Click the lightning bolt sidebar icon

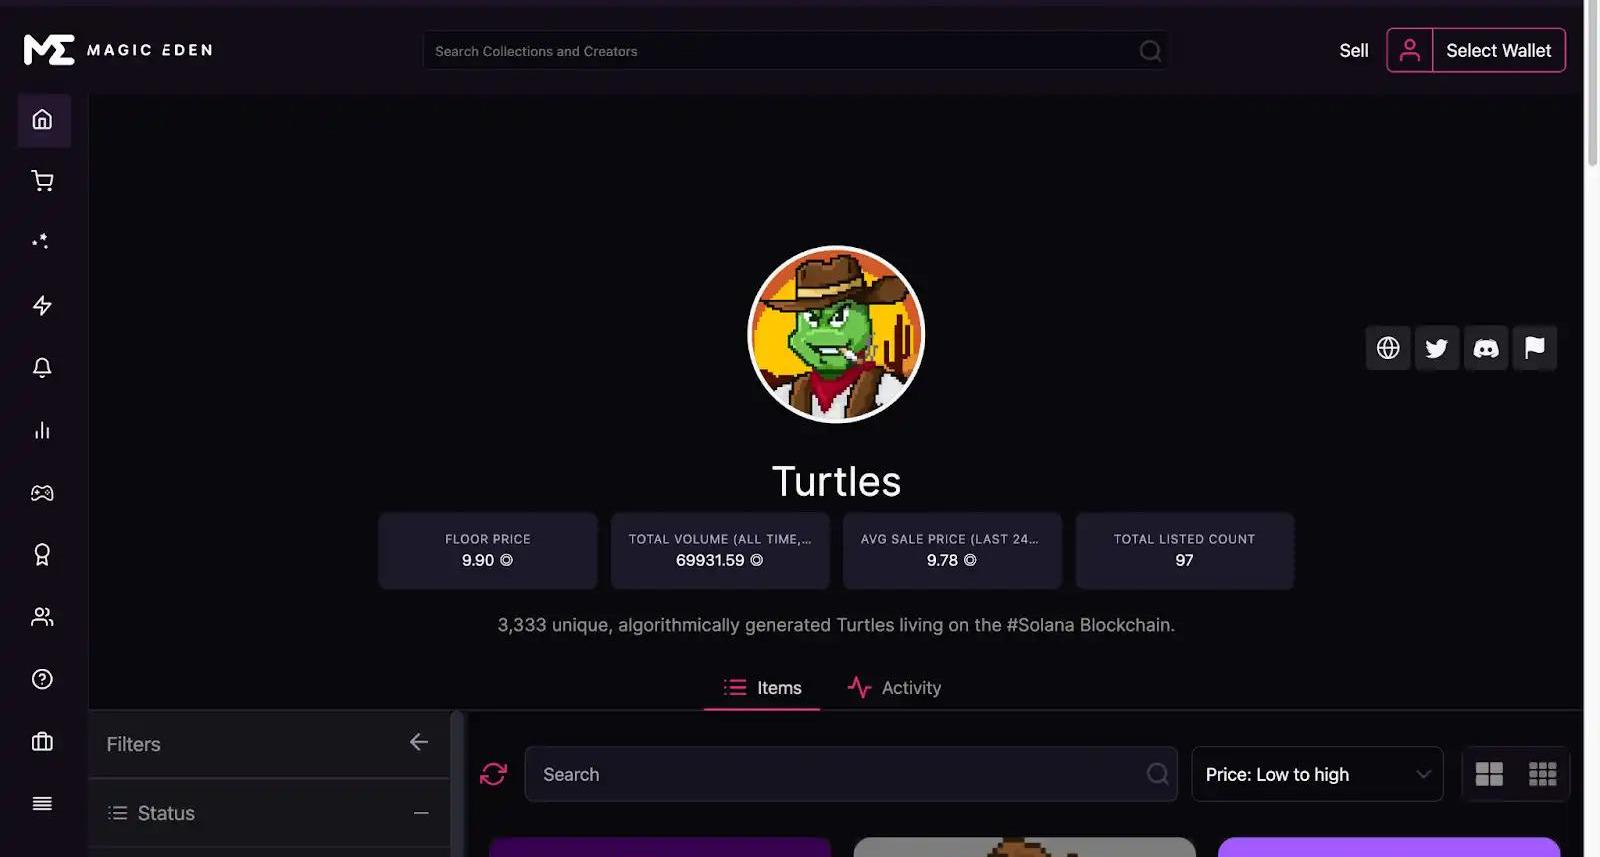[x=42, y=306]
